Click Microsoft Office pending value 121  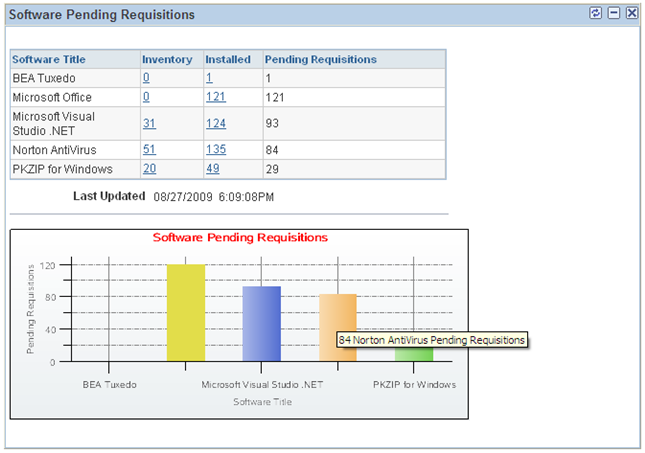tap(275, 98)
